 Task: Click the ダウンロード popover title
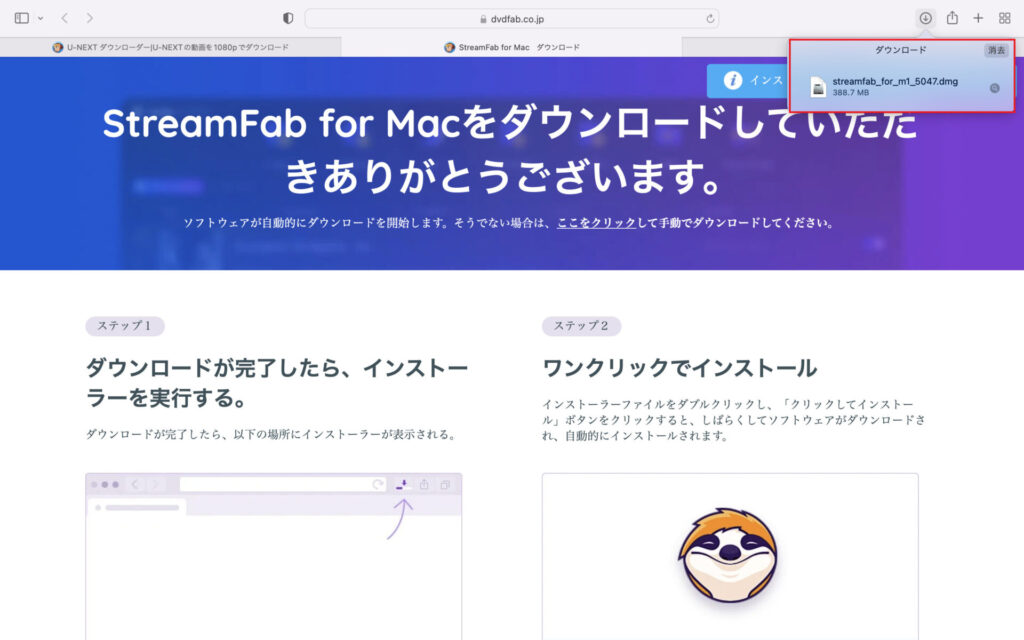(x=901, y=50)
